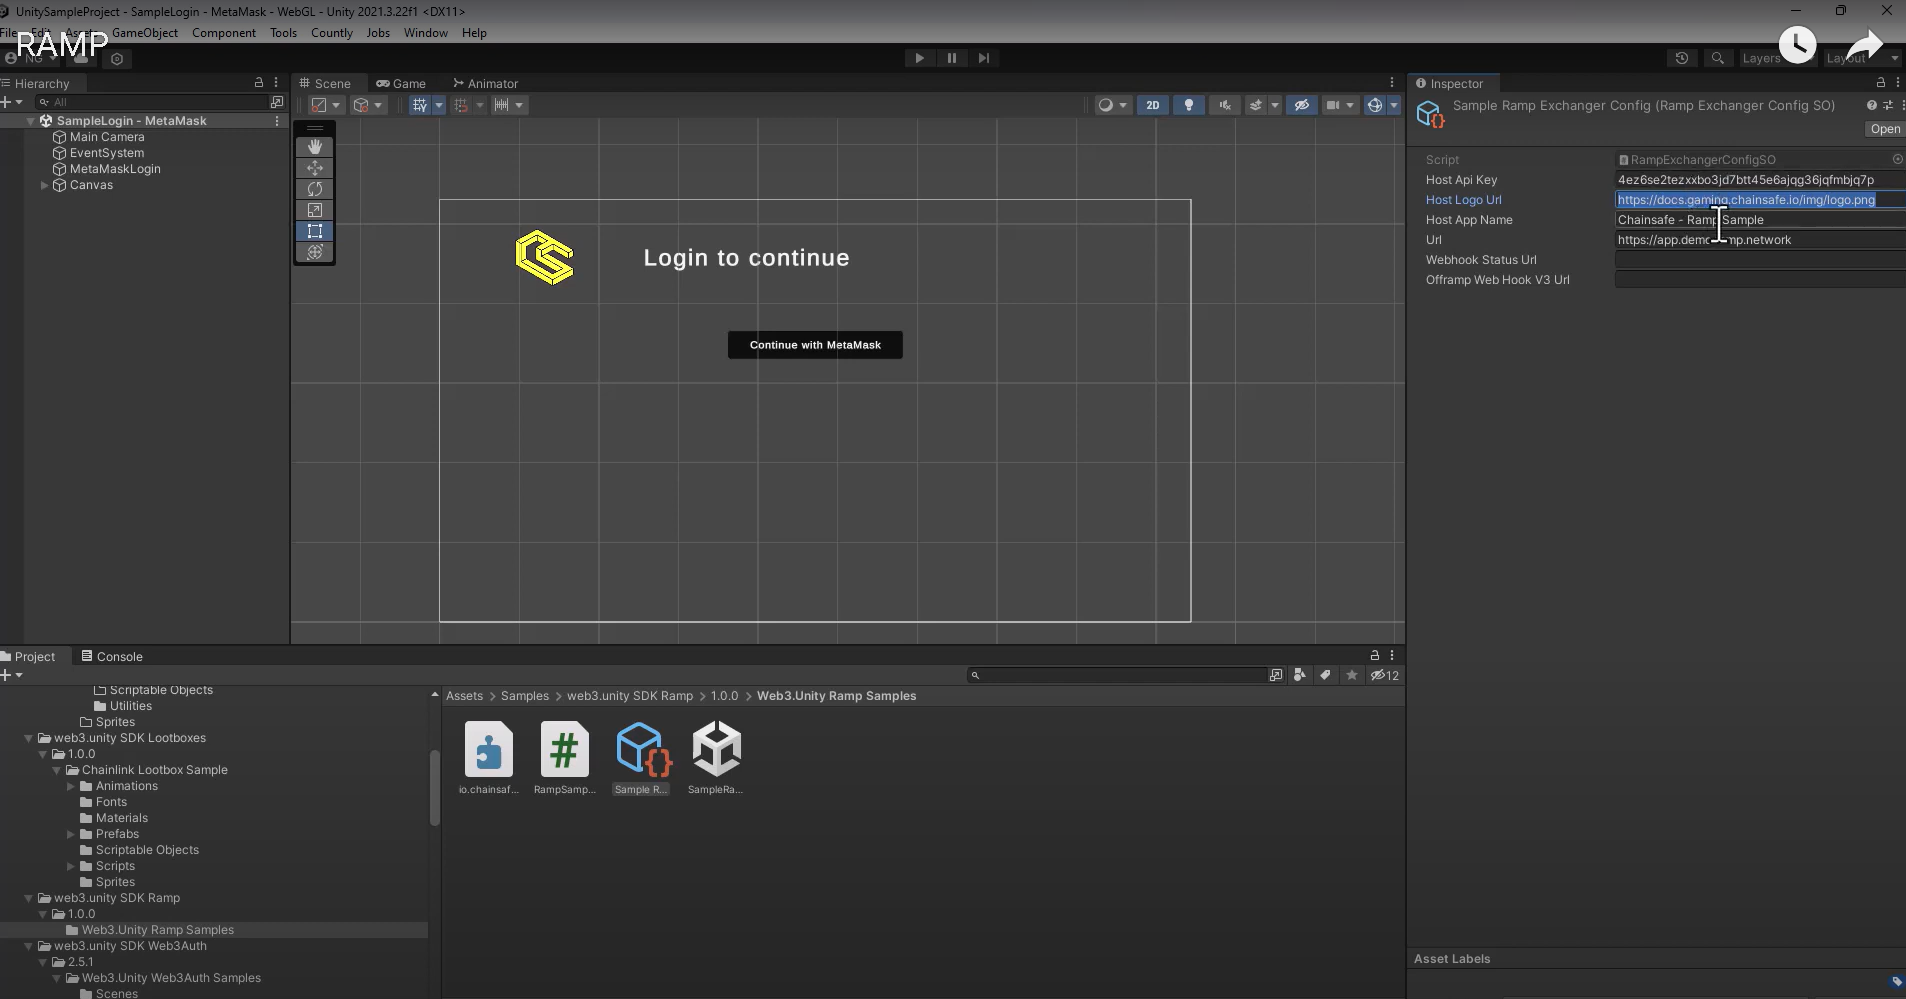
Task: Select the Hand tool in Scene toolbar
Action: coord(314,147)
